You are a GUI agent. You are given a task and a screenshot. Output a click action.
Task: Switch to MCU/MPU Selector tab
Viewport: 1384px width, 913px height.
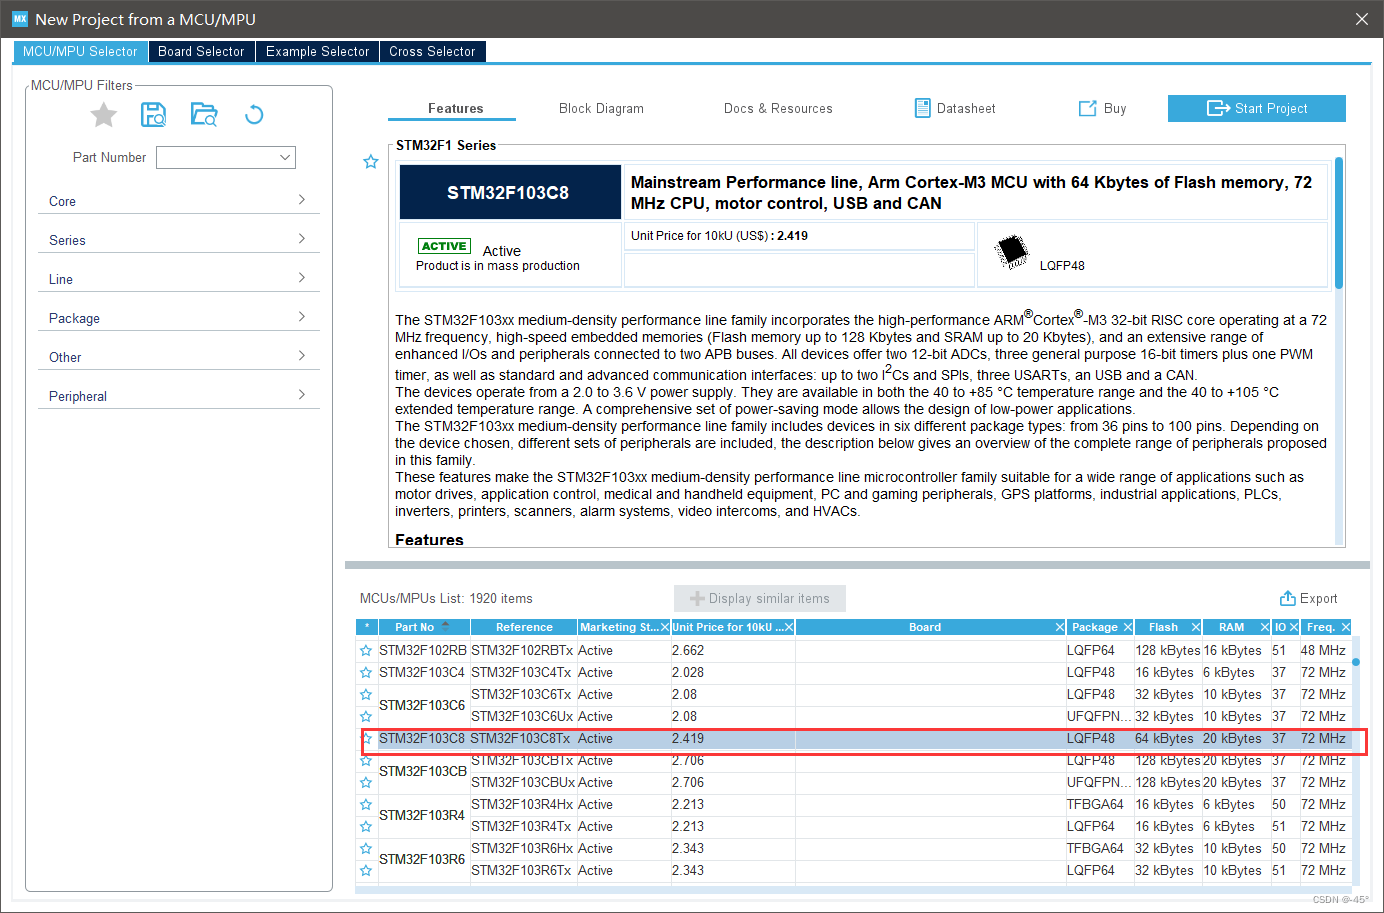(80, 51)
